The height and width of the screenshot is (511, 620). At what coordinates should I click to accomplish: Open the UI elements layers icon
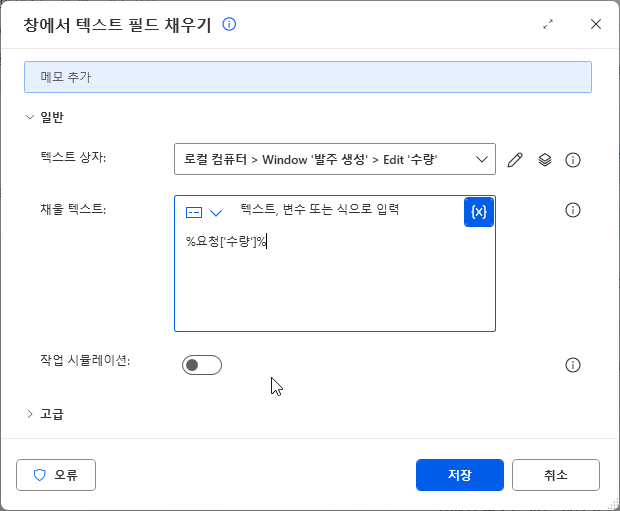coord(544,160)
